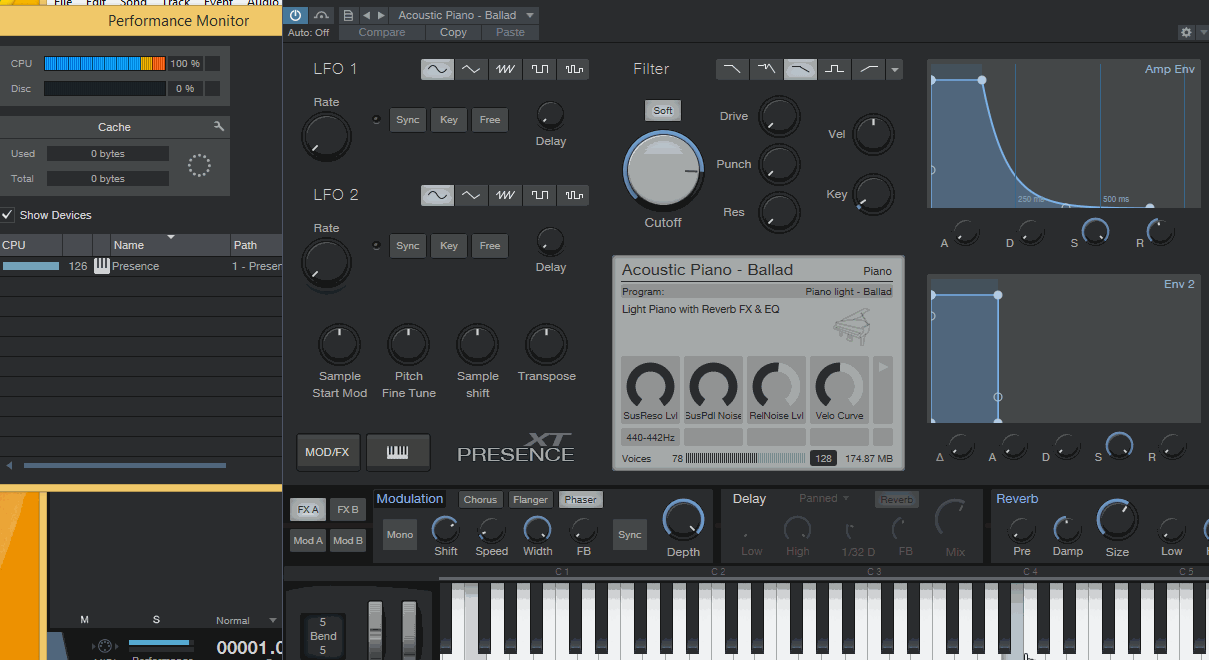Click the Paste button
The width and height of the screenshot is (1209, 660).
coord(510,32)
